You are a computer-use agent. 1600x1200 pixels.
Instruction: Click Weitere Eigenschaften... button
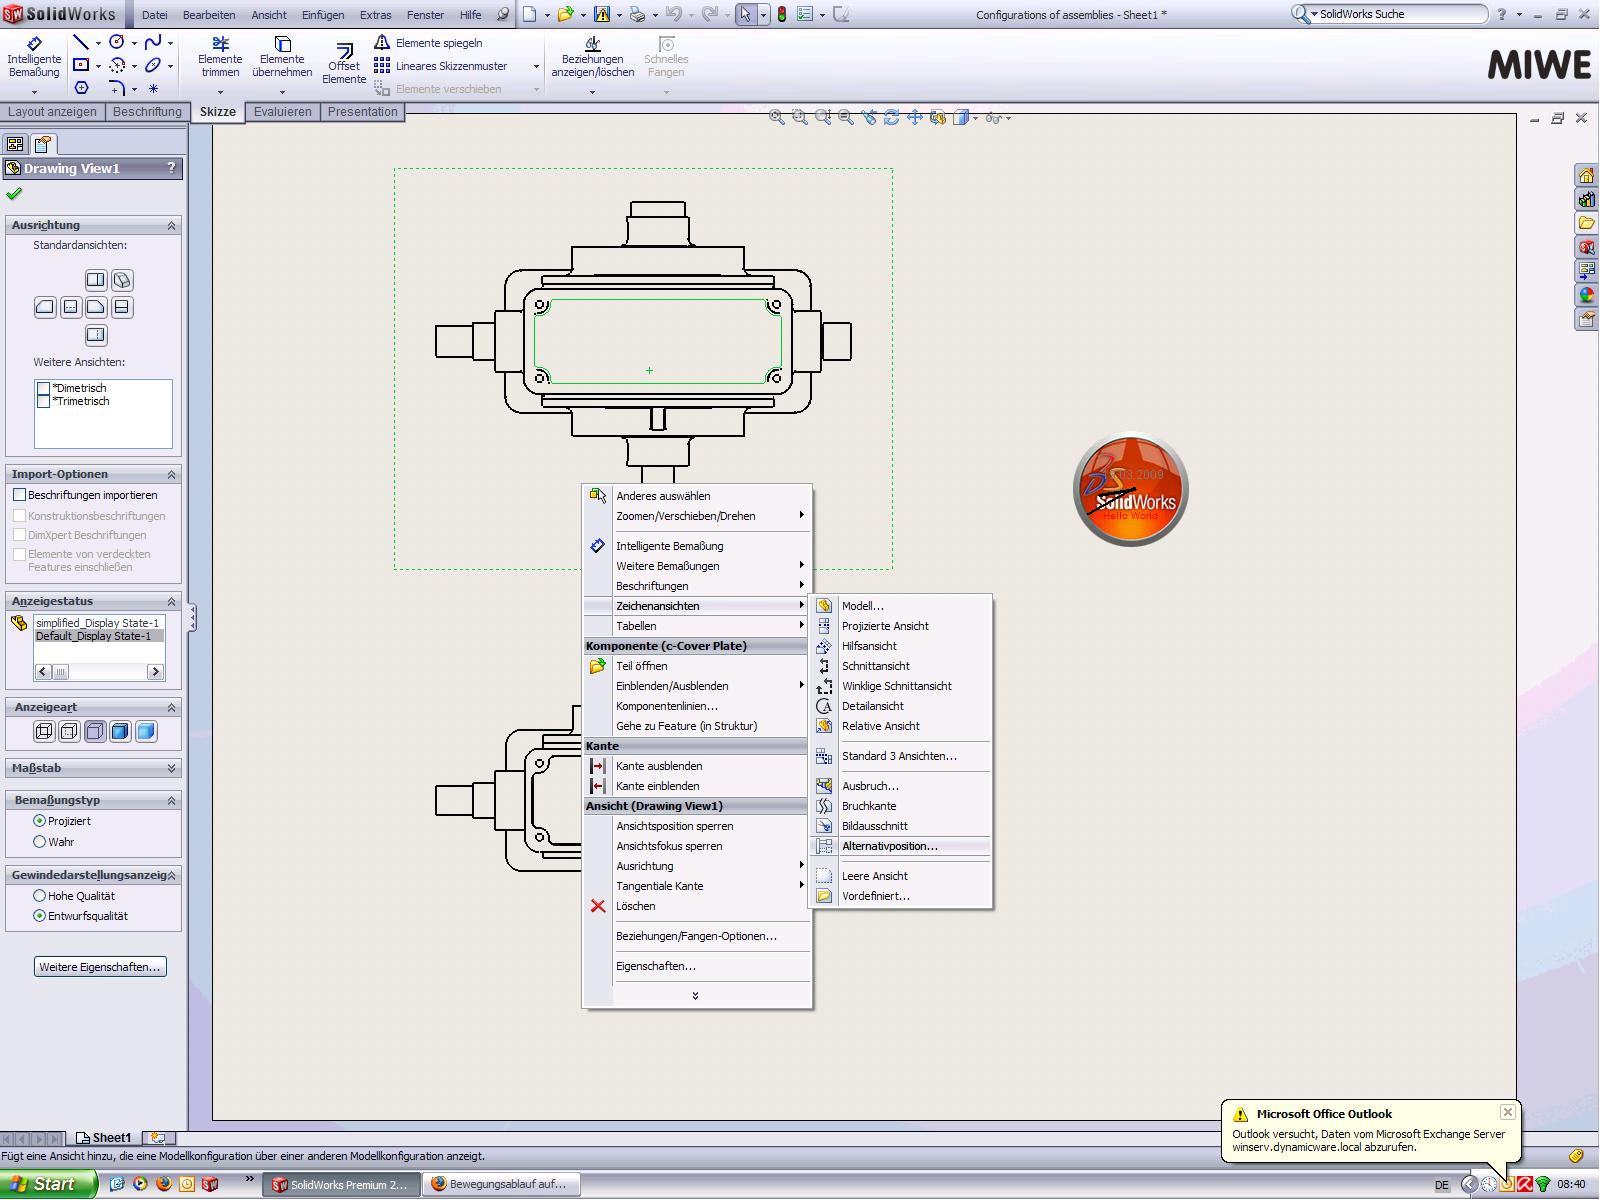[x=100, y=967]
